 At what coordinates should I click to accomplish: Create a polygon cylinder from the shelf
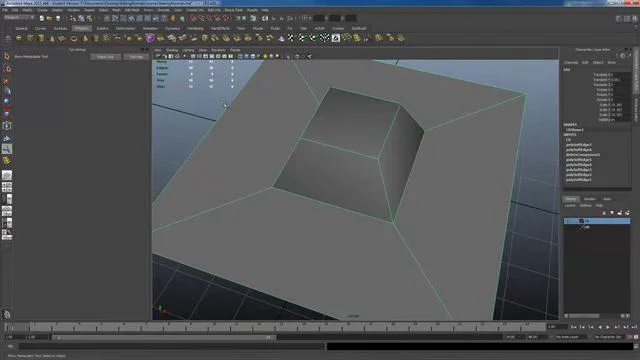(41, 38)
